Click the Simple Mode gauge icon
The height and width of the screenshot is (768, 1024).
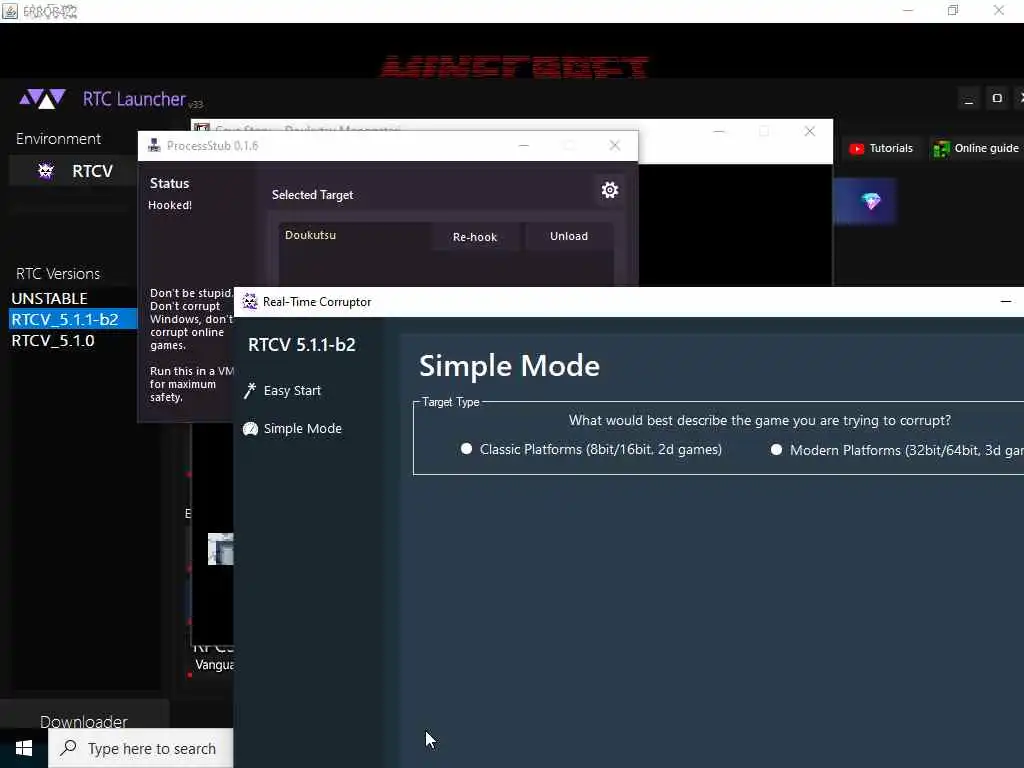click(x=250, y=428)
